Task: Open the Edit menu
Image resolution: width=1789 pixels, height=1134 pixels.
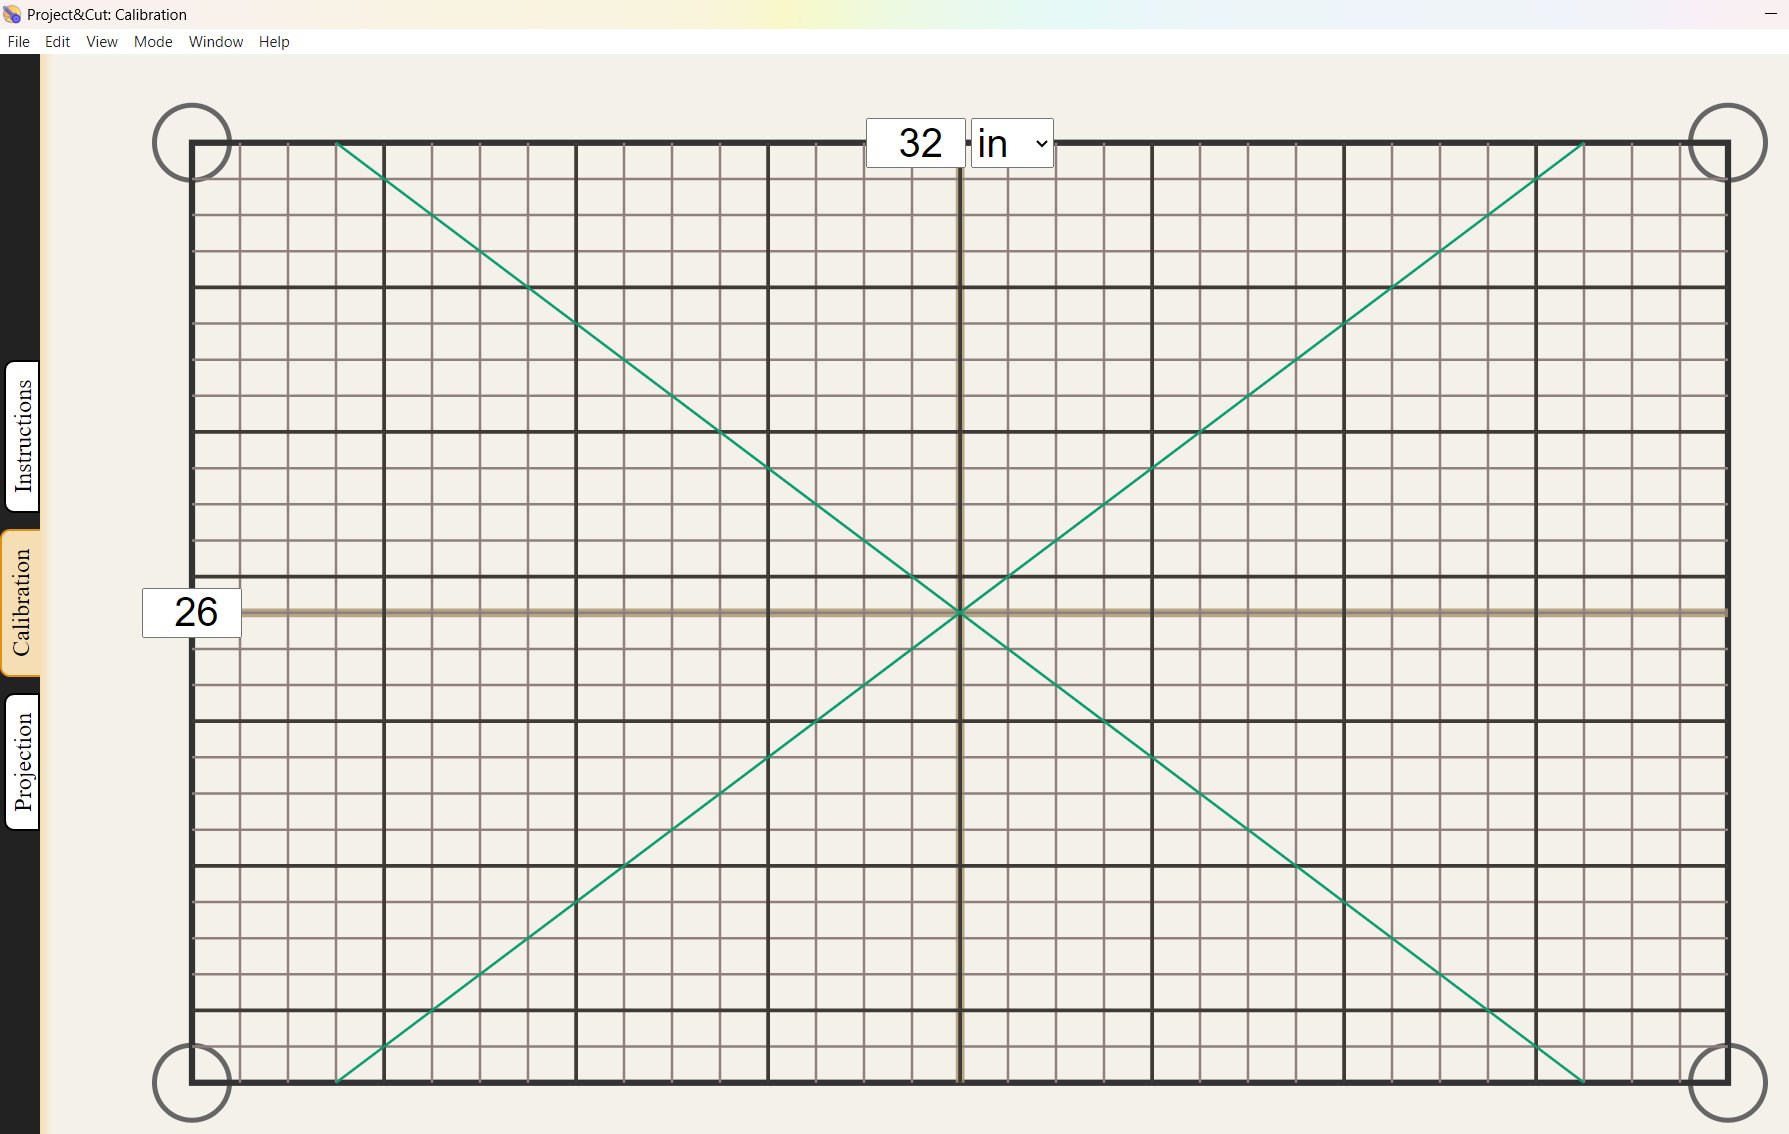Action: (57, 42)
